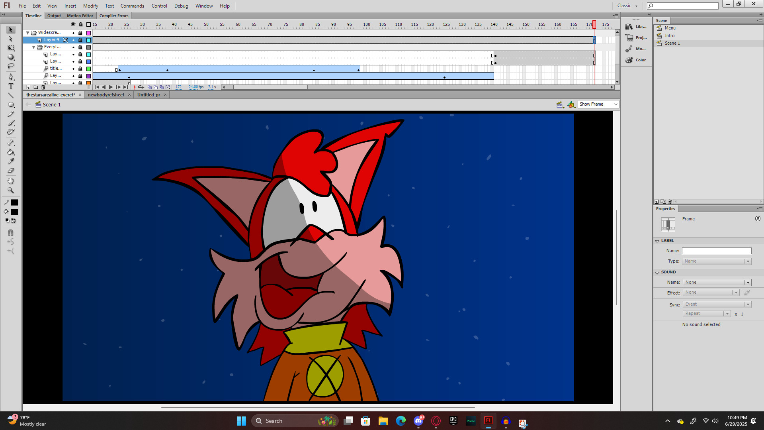
Task: Select the Oval shape tool
Action: (x=10, y=105)
